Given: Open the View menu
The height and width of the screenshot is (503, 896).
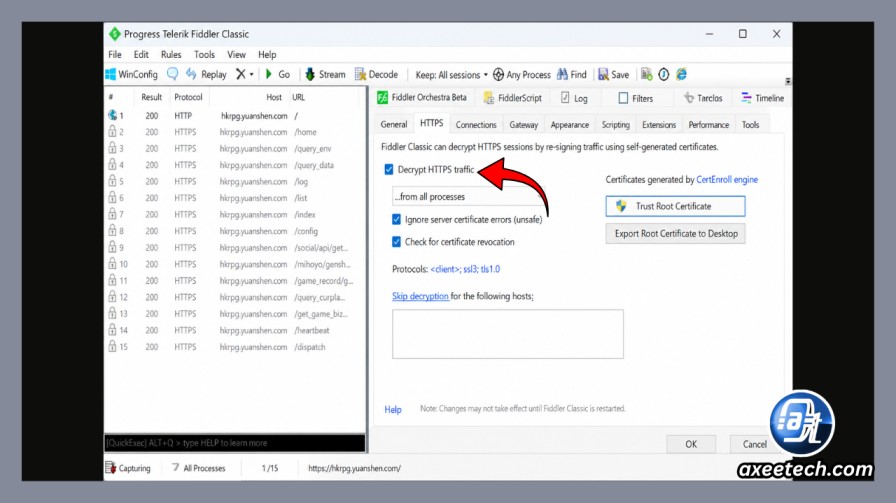Looking at the screenshot, I should (236, 54).
